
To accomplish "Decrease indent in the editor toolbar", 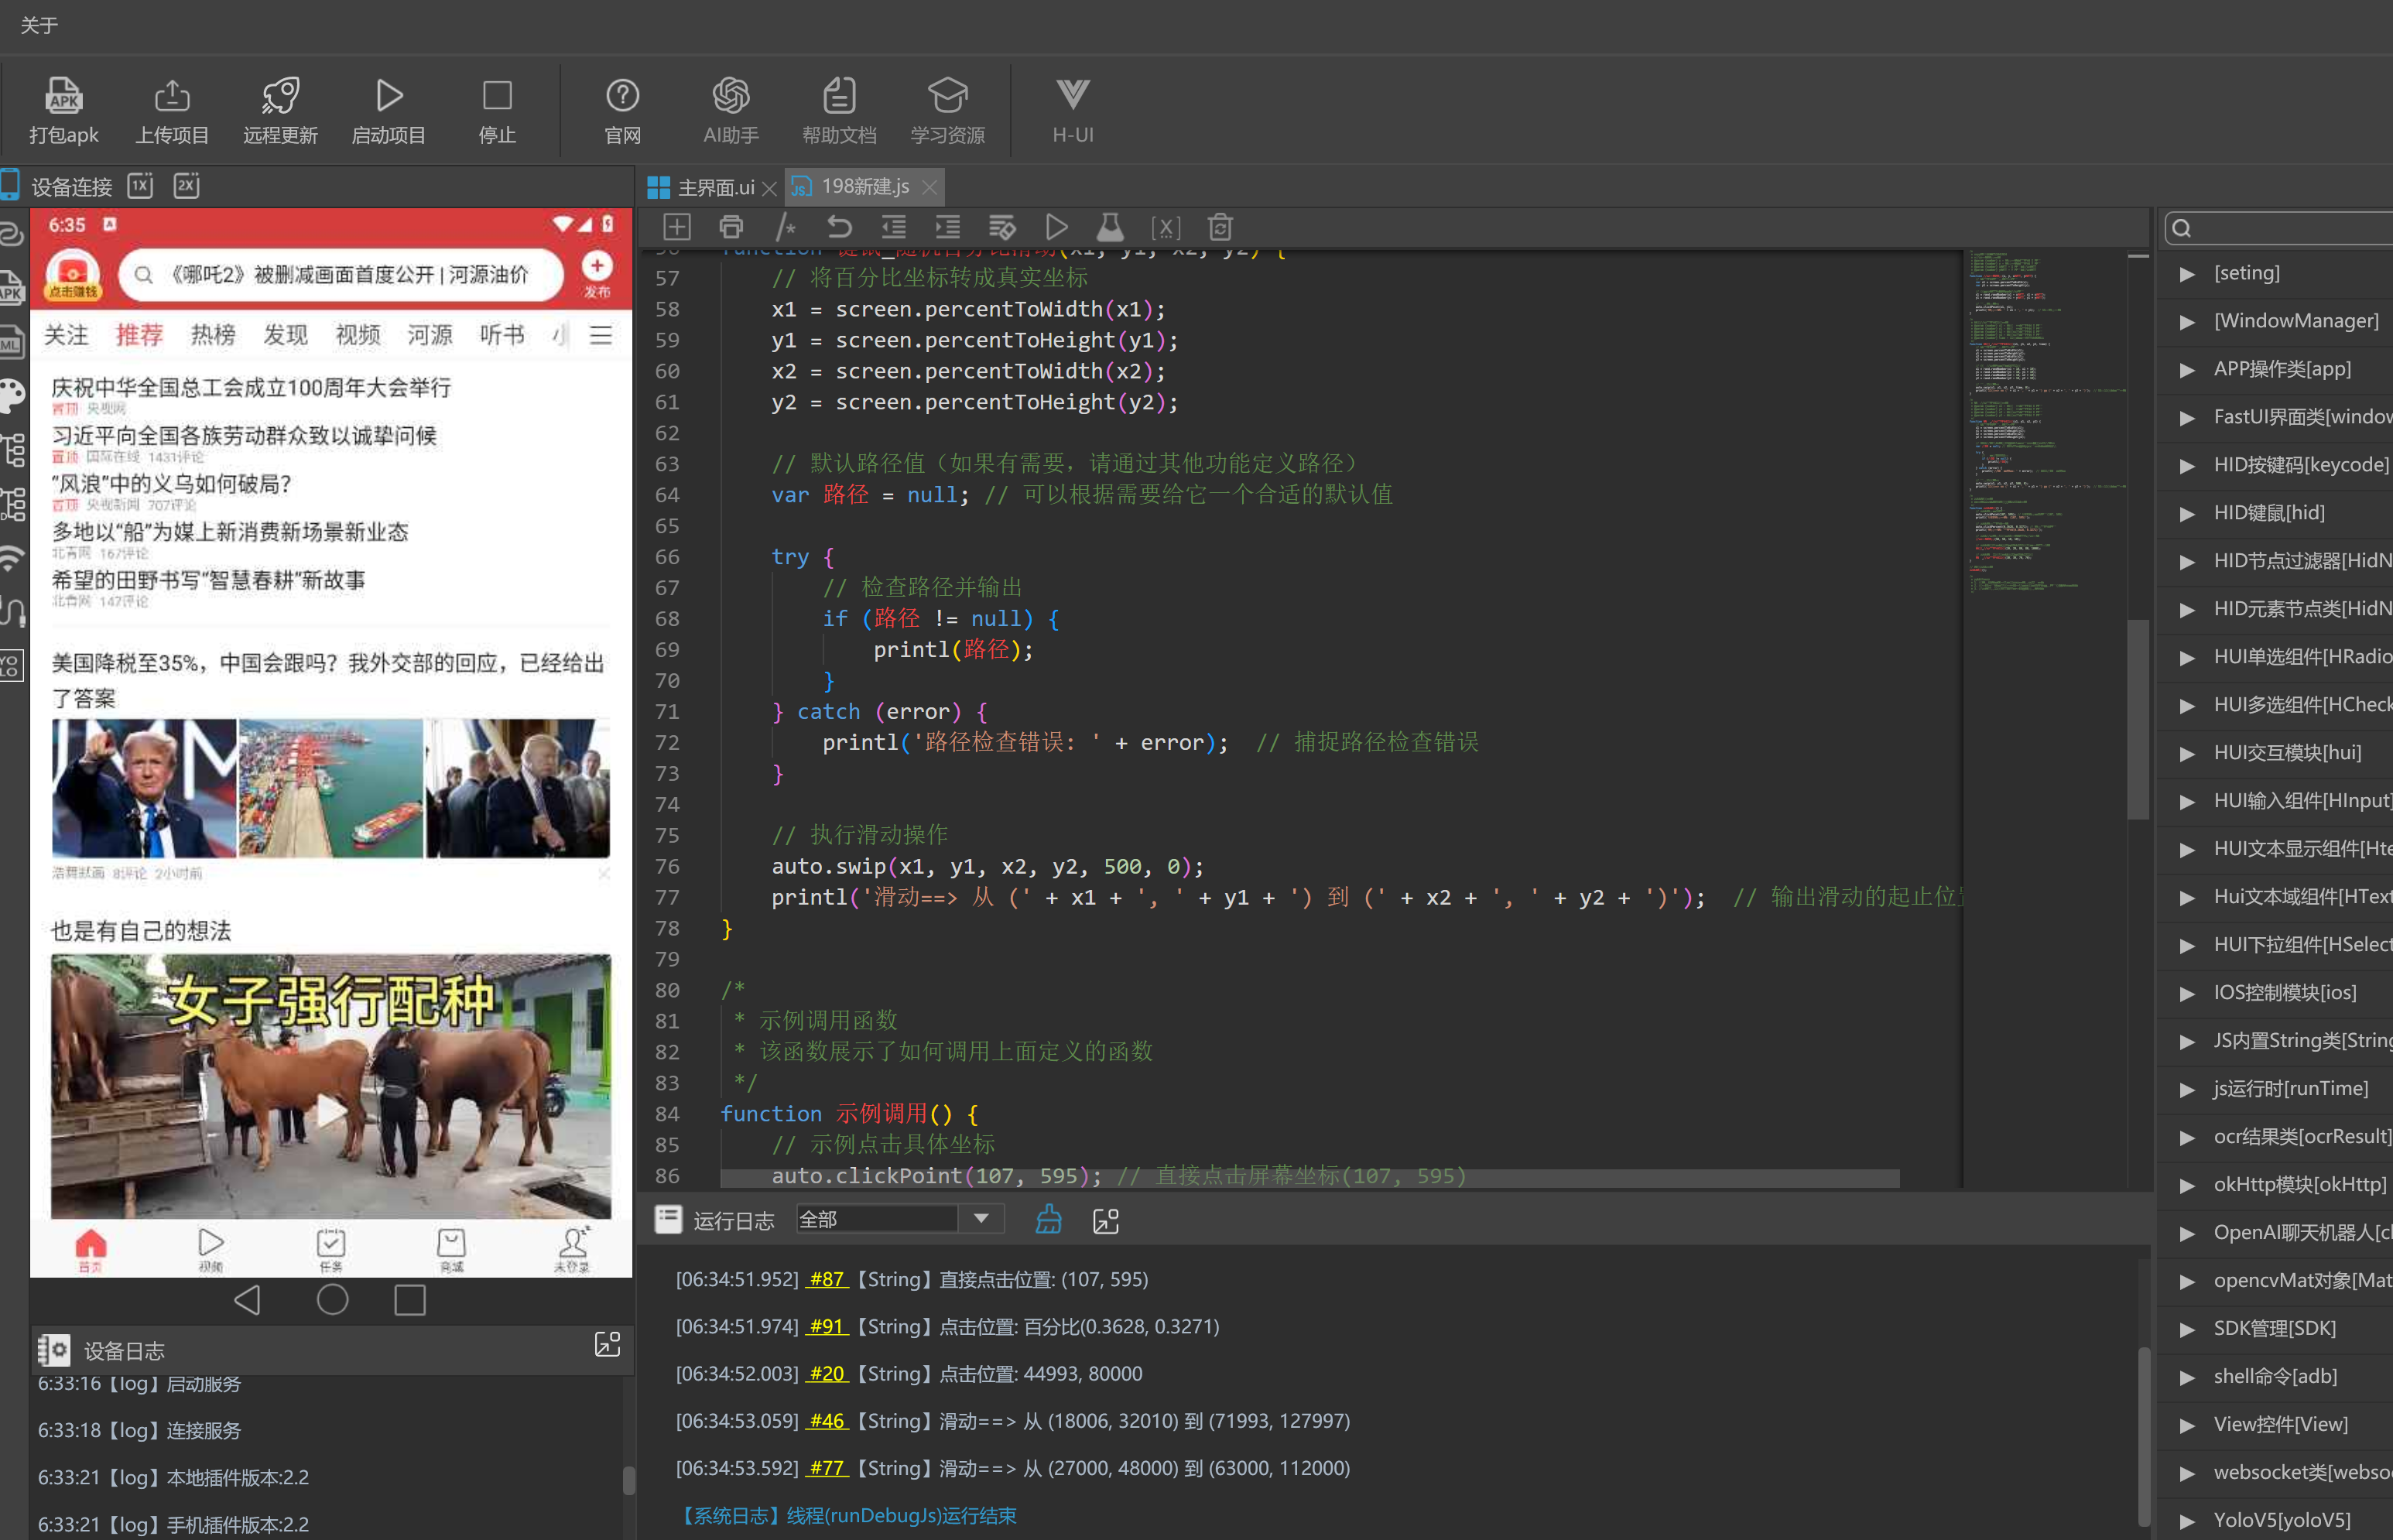I will pyautogui.click(x=894, y=227).
